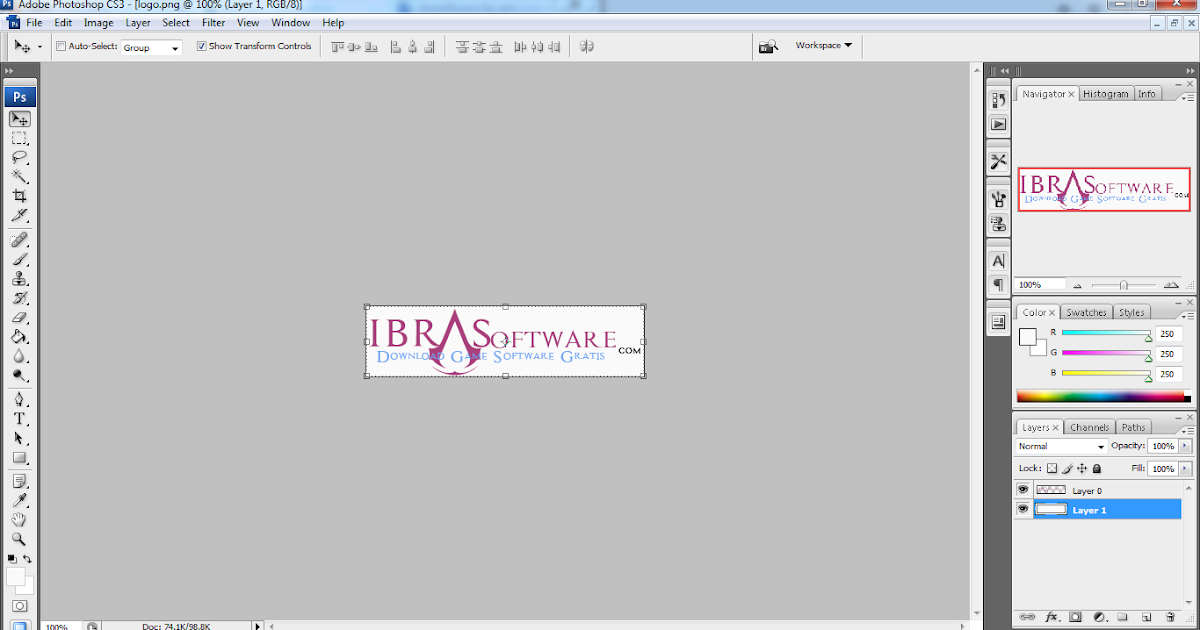Image resolution: width=1200 pixels, height=630 pixels.
Task: Delete layer using trash icon
Action: pyautogui.click(x=1170, y=618)
